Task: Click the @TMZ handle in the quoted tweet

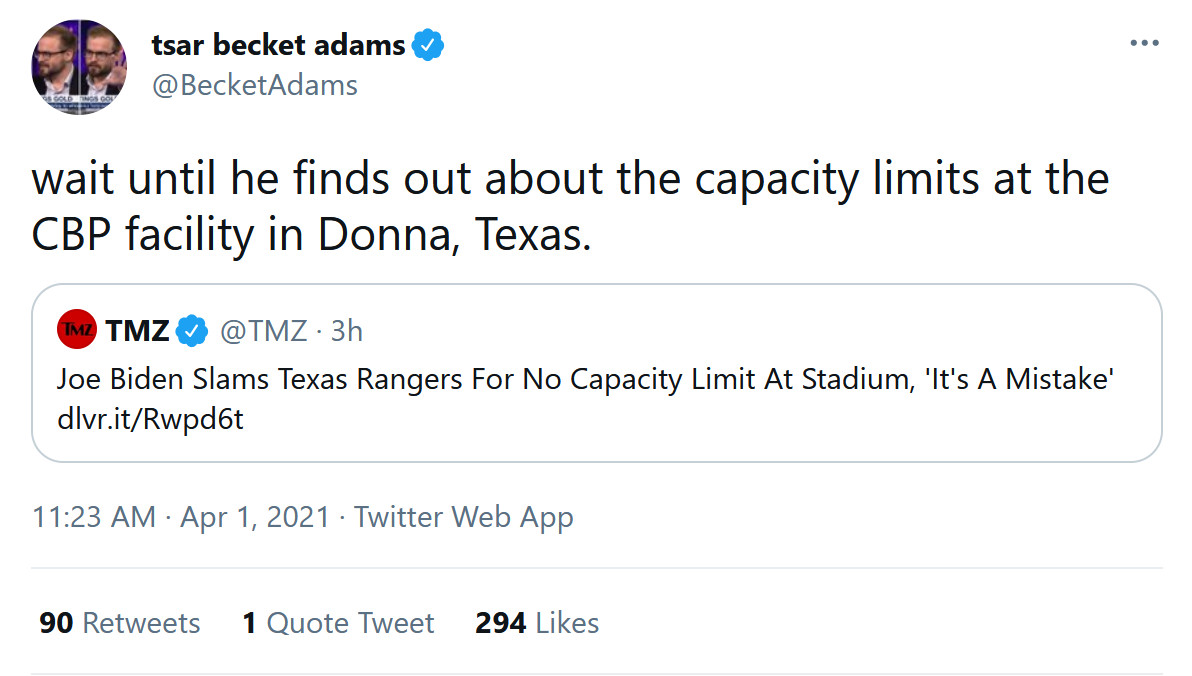Action: pos(264,331)
